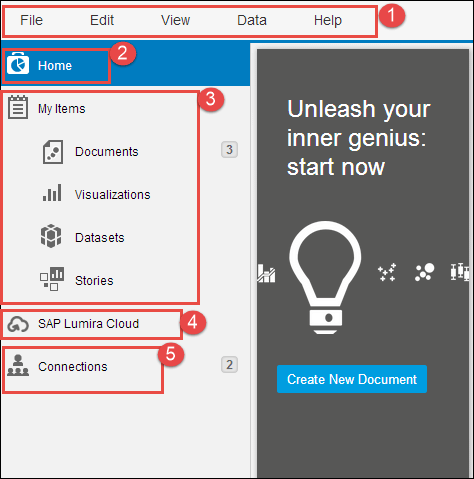
Task: Open the Edit menu
Action: click(x=102, y=20)
